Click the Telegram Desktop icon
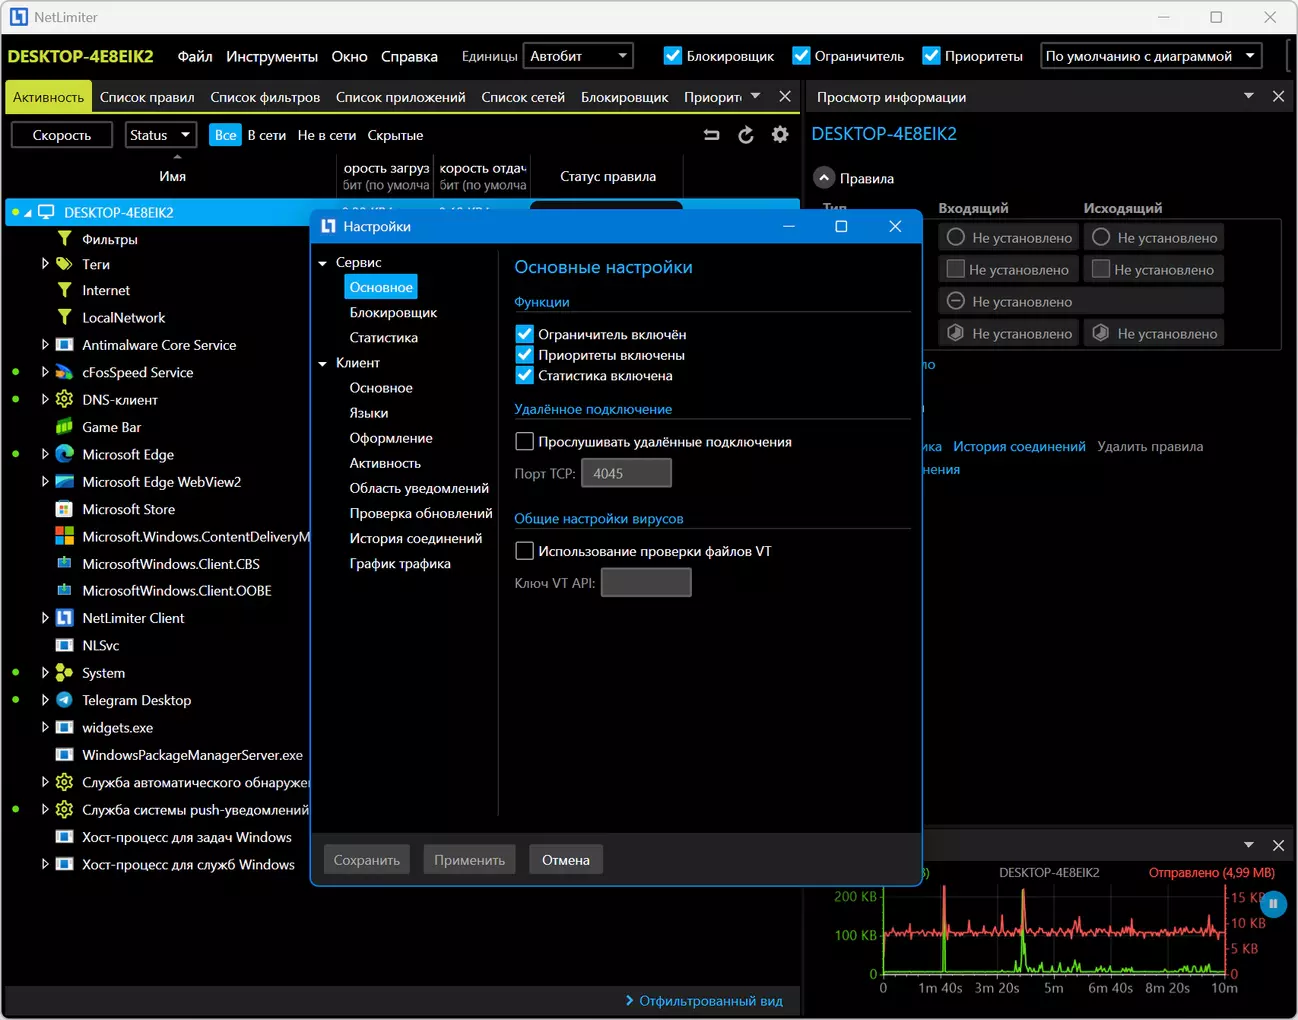Viewport: 1298px width, 1020px height. click(x=65, y=700)
